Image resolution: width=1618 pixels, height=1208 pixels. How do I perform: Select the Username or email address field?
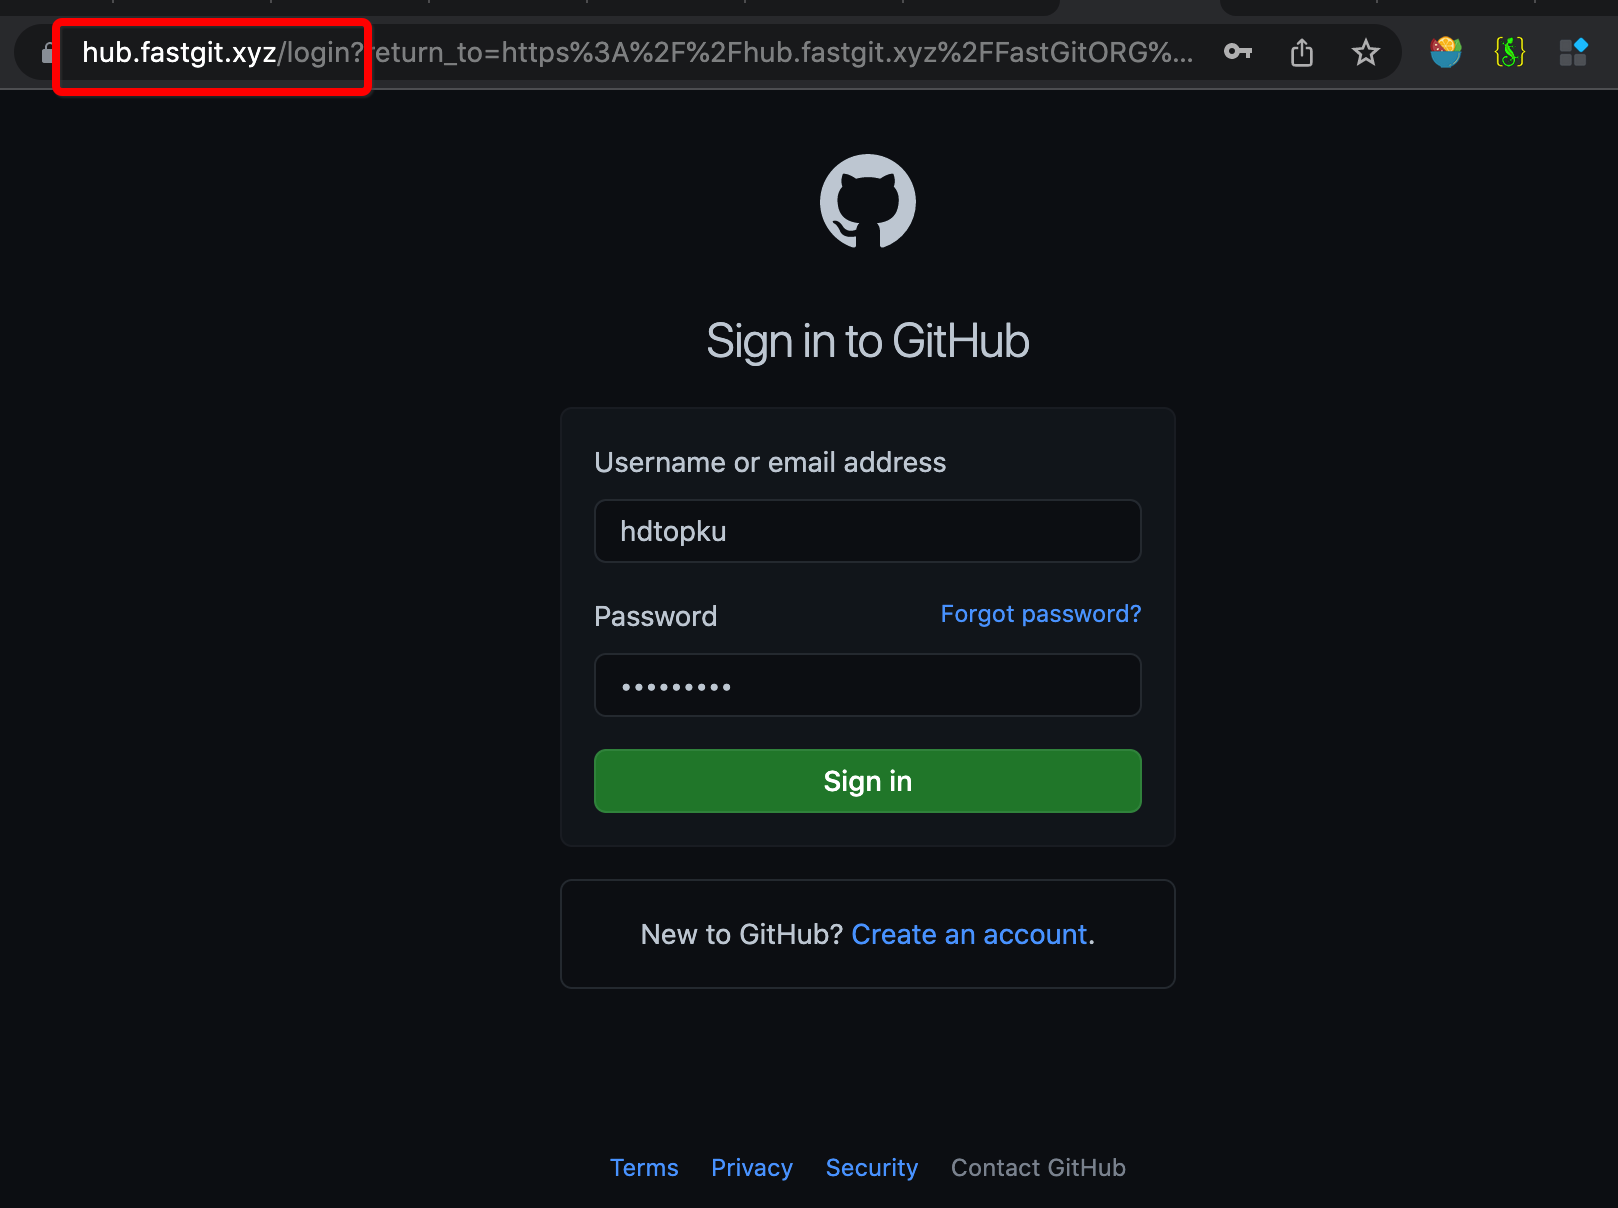click(x=866, y=531)
